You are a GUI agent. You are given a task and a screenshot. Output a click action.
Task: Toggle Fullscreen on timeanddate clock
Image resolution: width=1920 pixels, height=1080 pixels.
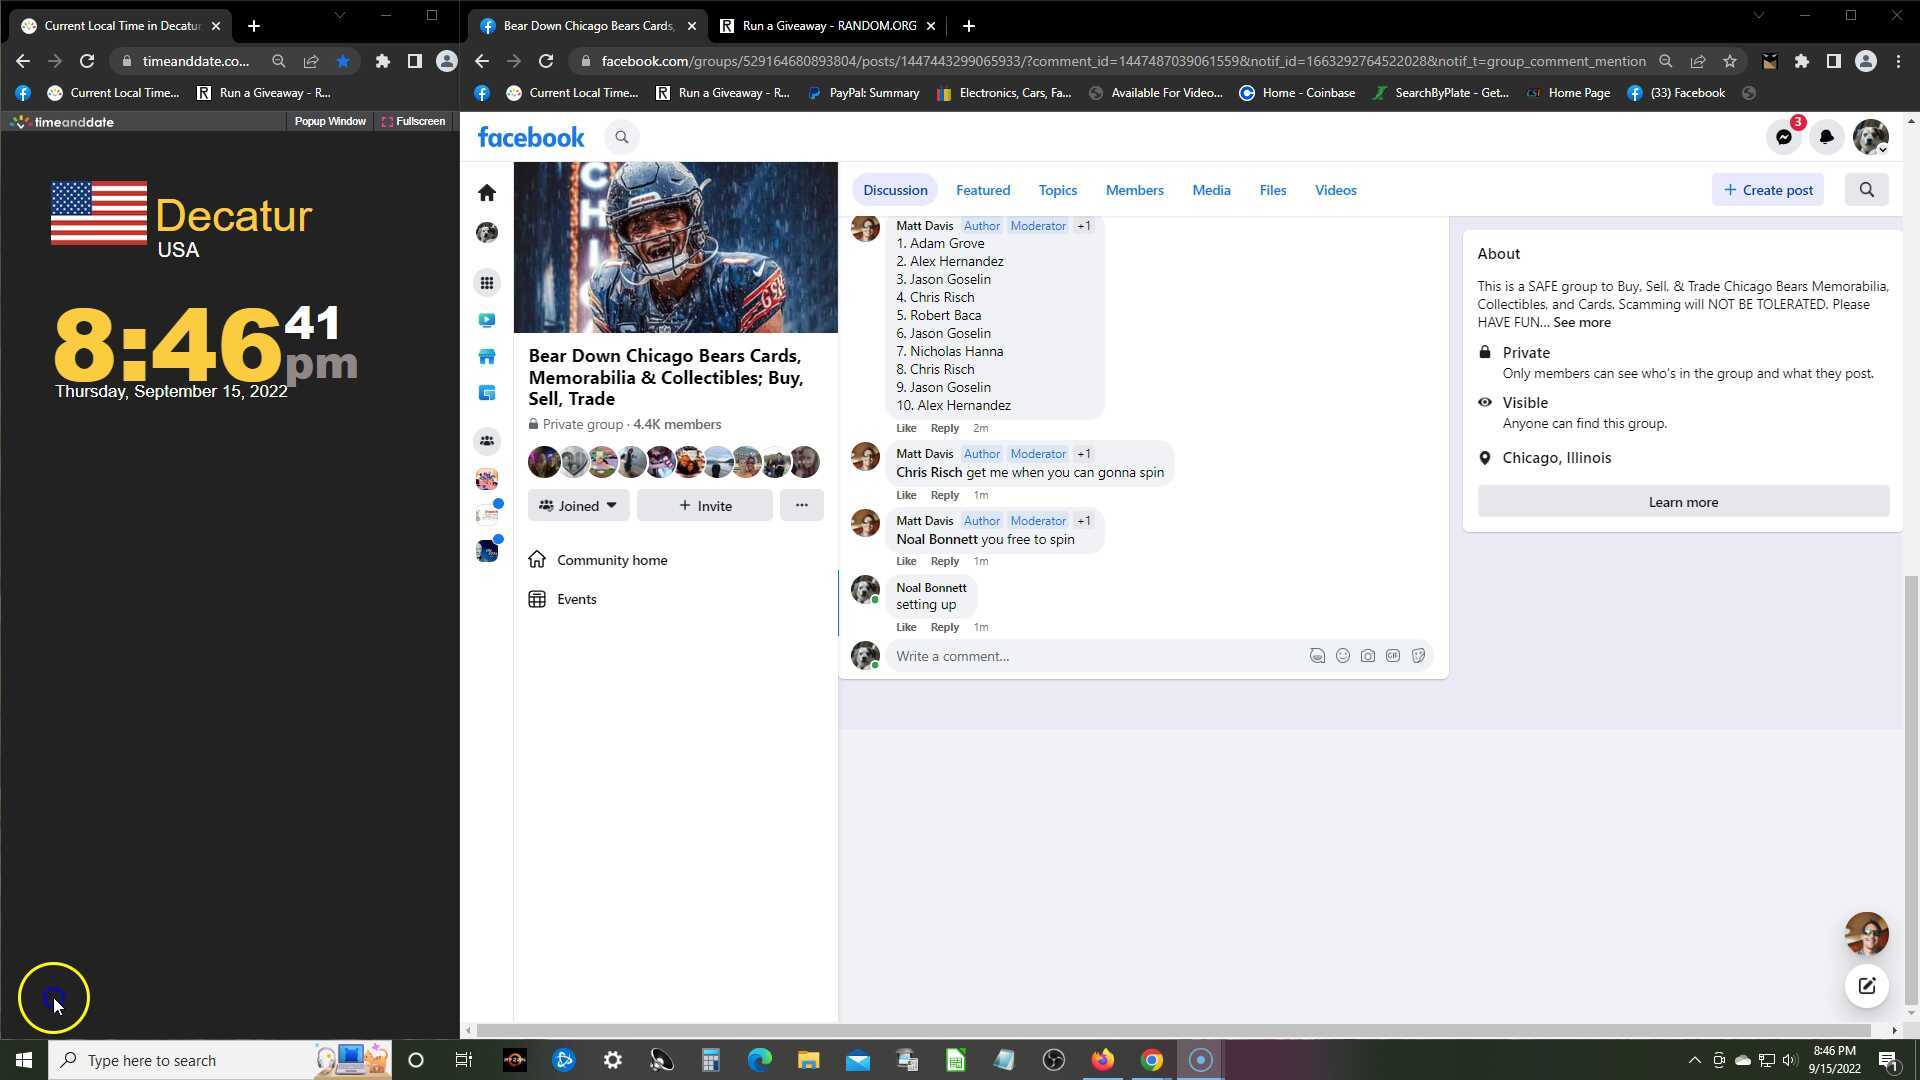pyautogui.click(x=413, y=121)
